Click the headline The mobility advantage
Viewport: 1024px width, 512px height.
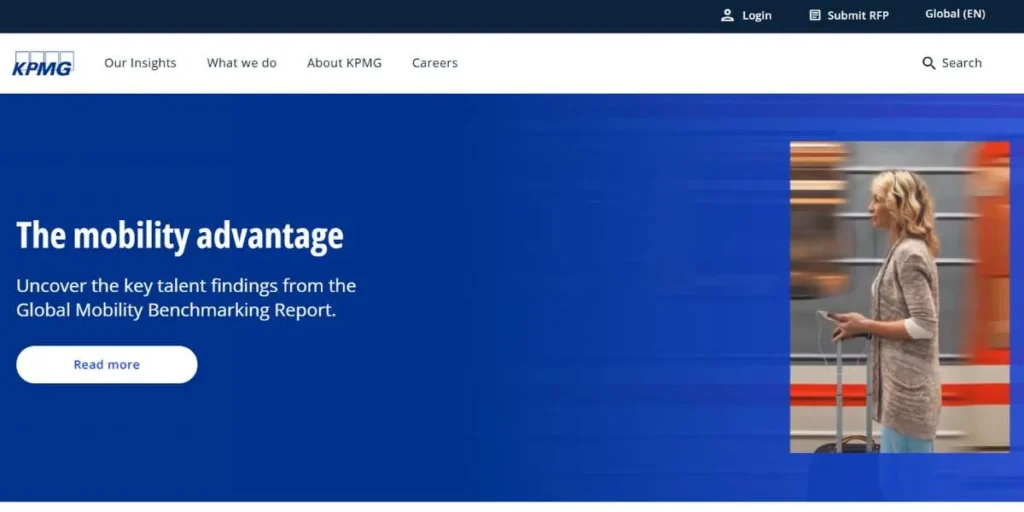click(x=180, y=236)
